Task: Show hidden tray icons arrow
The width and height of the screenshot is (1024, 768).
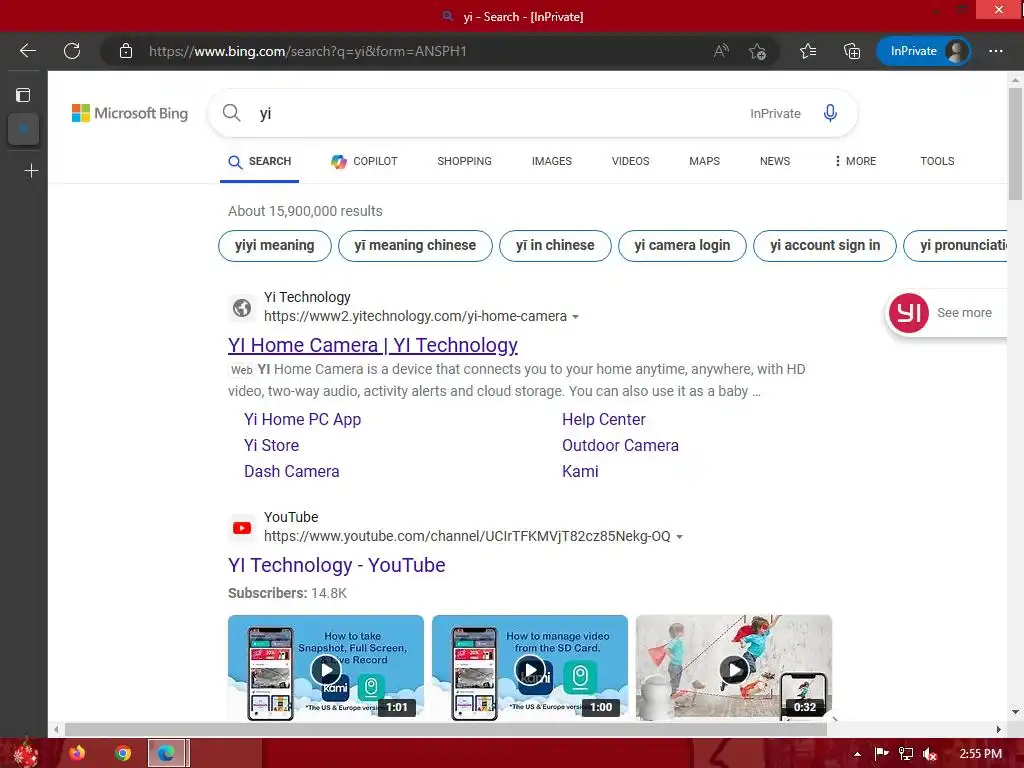Action: coord(857,754)
